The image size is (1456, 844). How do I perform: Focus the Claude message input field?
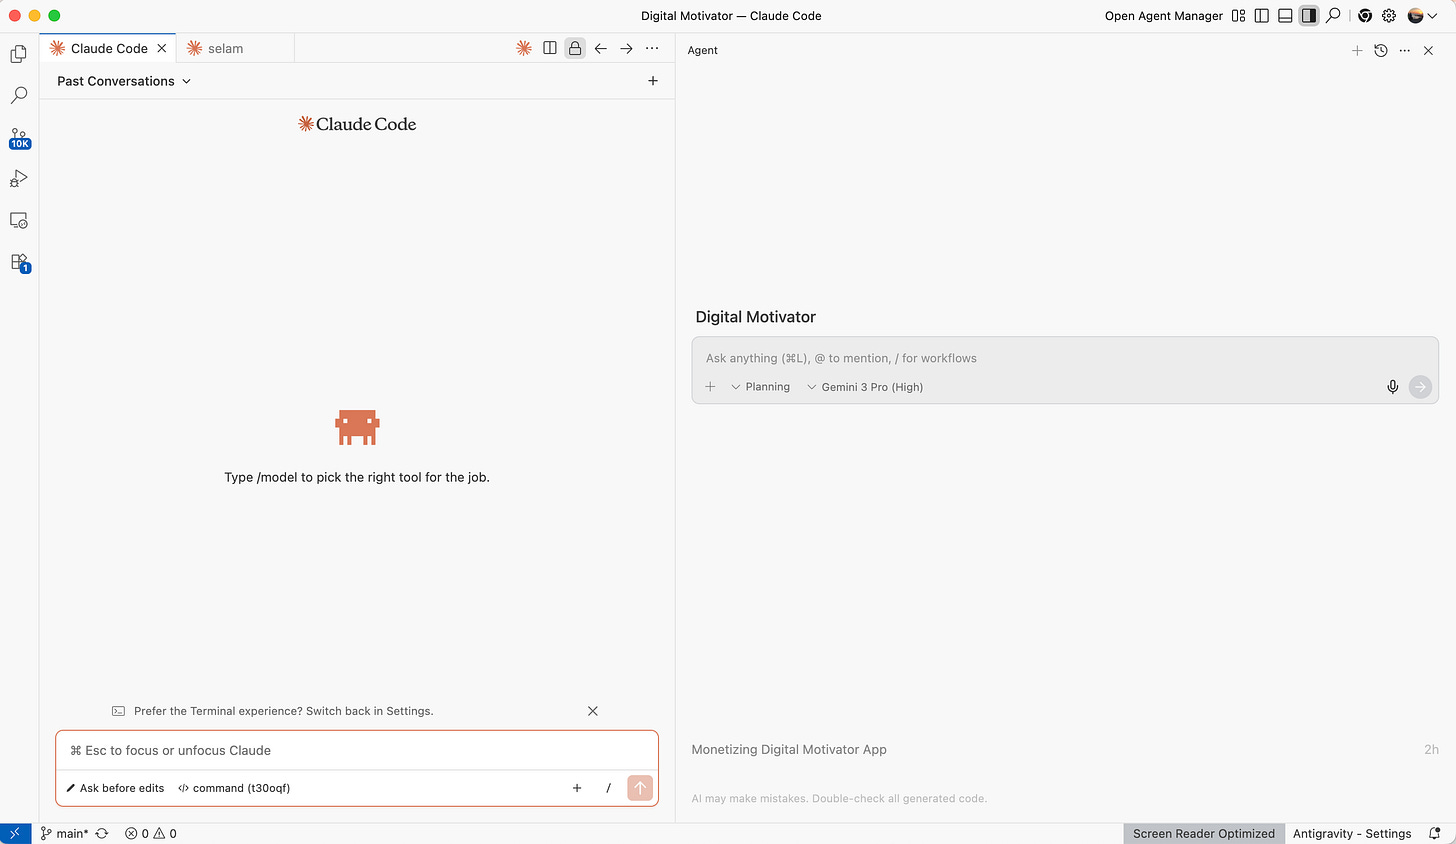357,750
